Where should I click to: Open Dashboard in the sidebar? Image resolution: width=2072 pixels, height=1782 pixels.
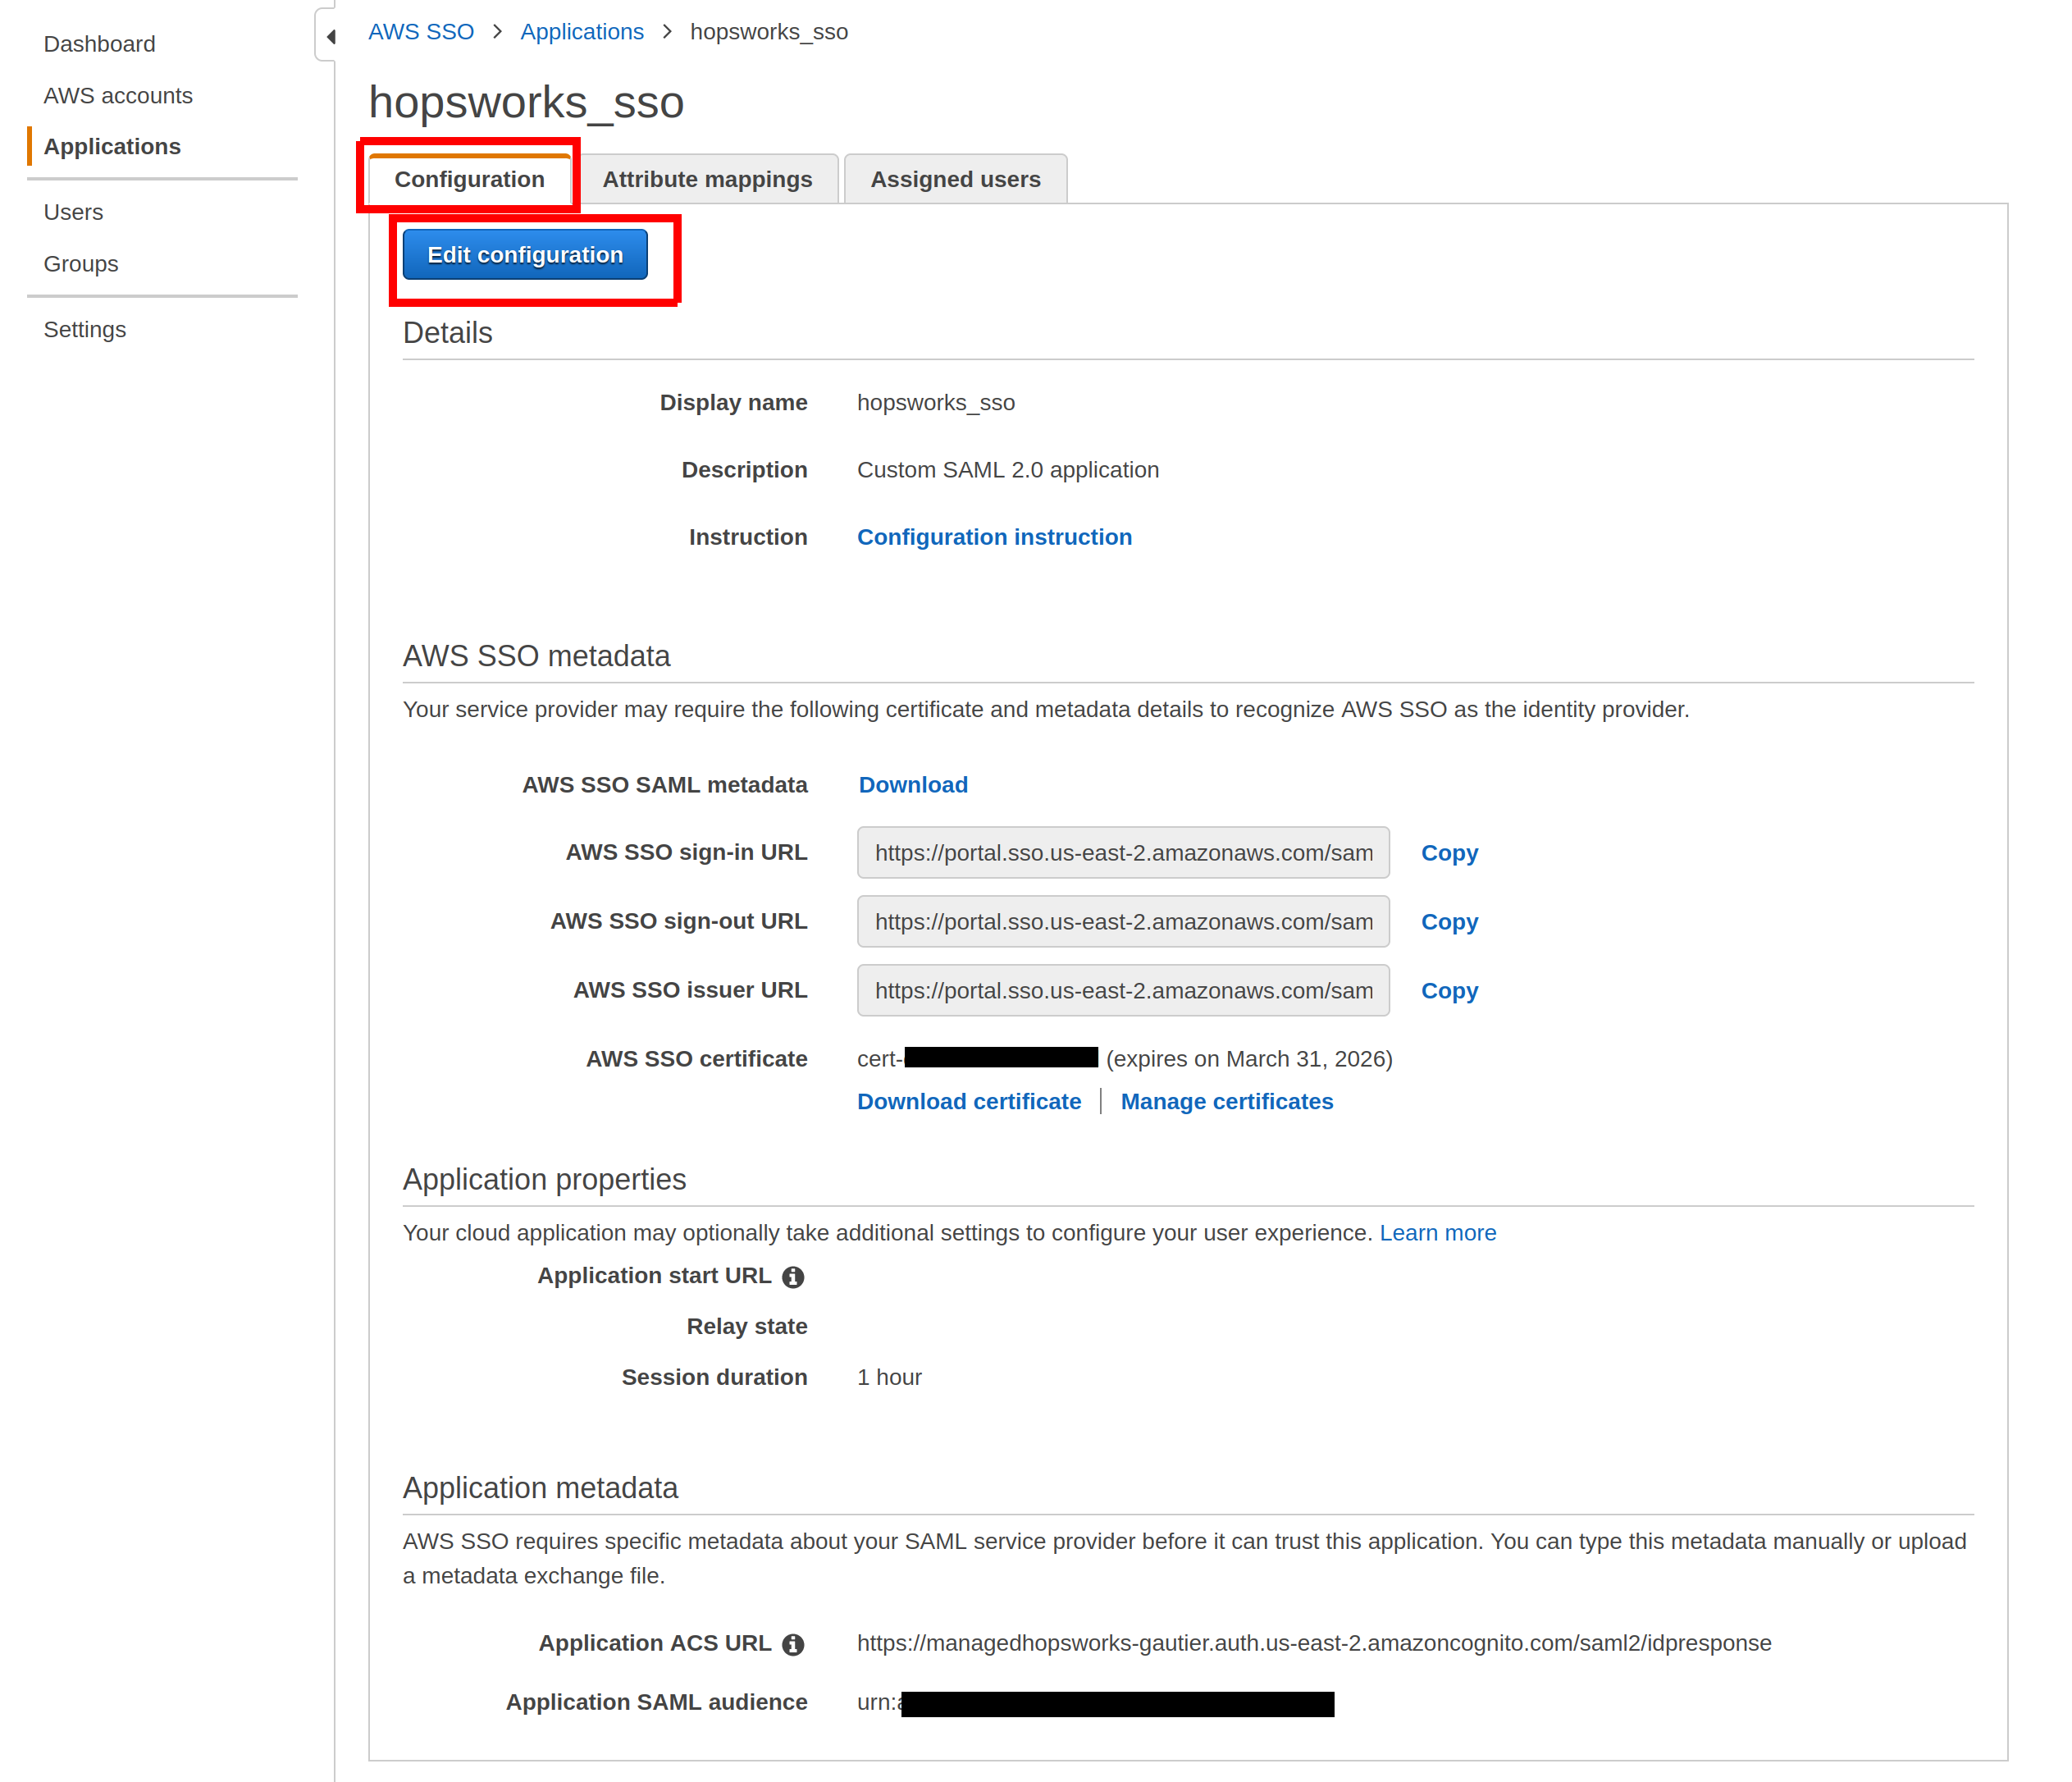pos(99,44)
